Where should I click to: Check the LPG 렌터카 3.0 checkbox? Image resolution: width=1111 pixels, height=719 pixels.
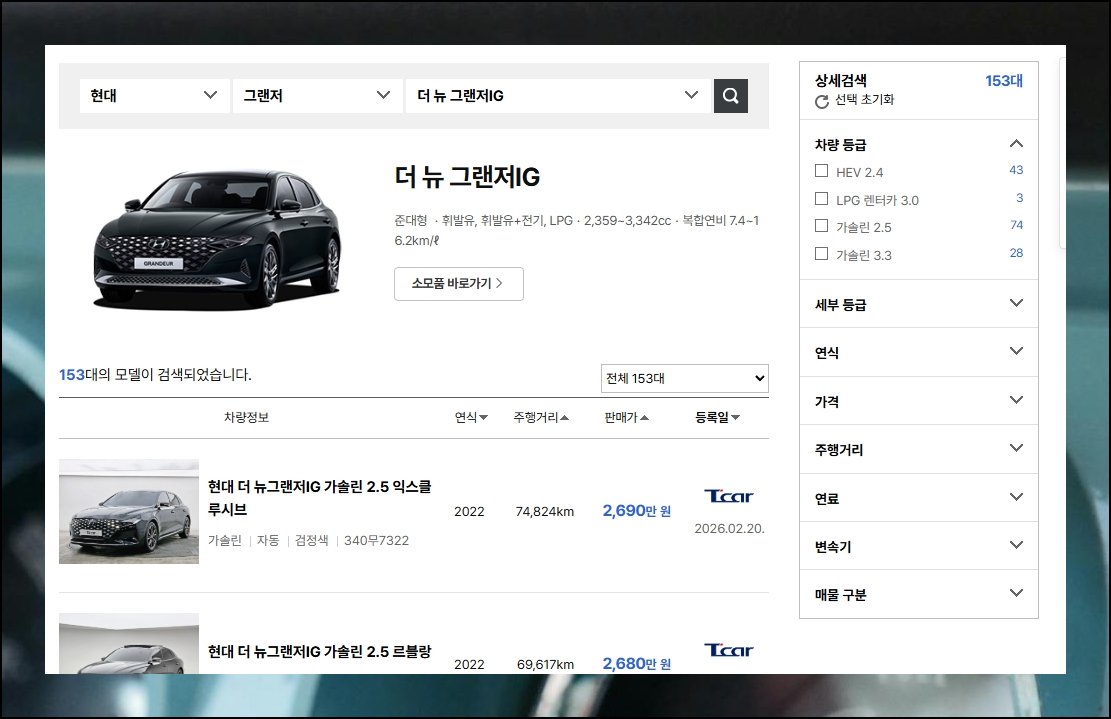click(821, 198)
